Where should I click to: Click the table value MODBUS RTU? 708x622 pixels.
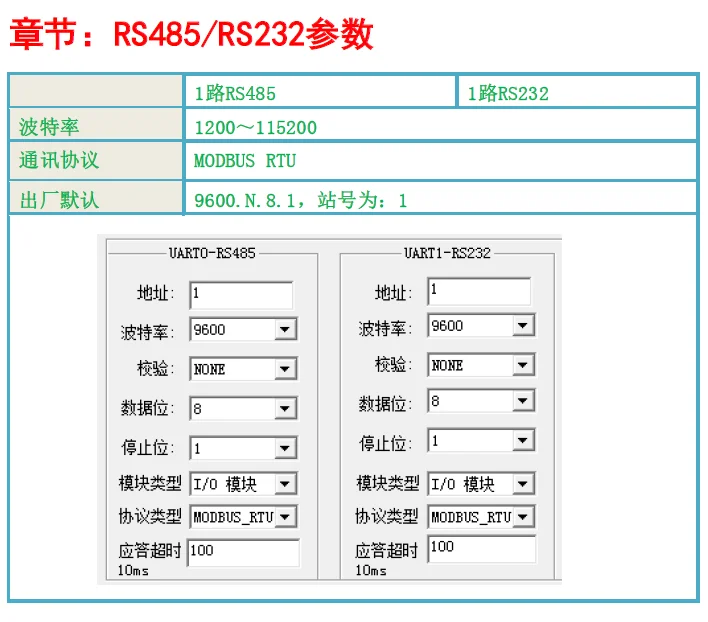point(245,161)
